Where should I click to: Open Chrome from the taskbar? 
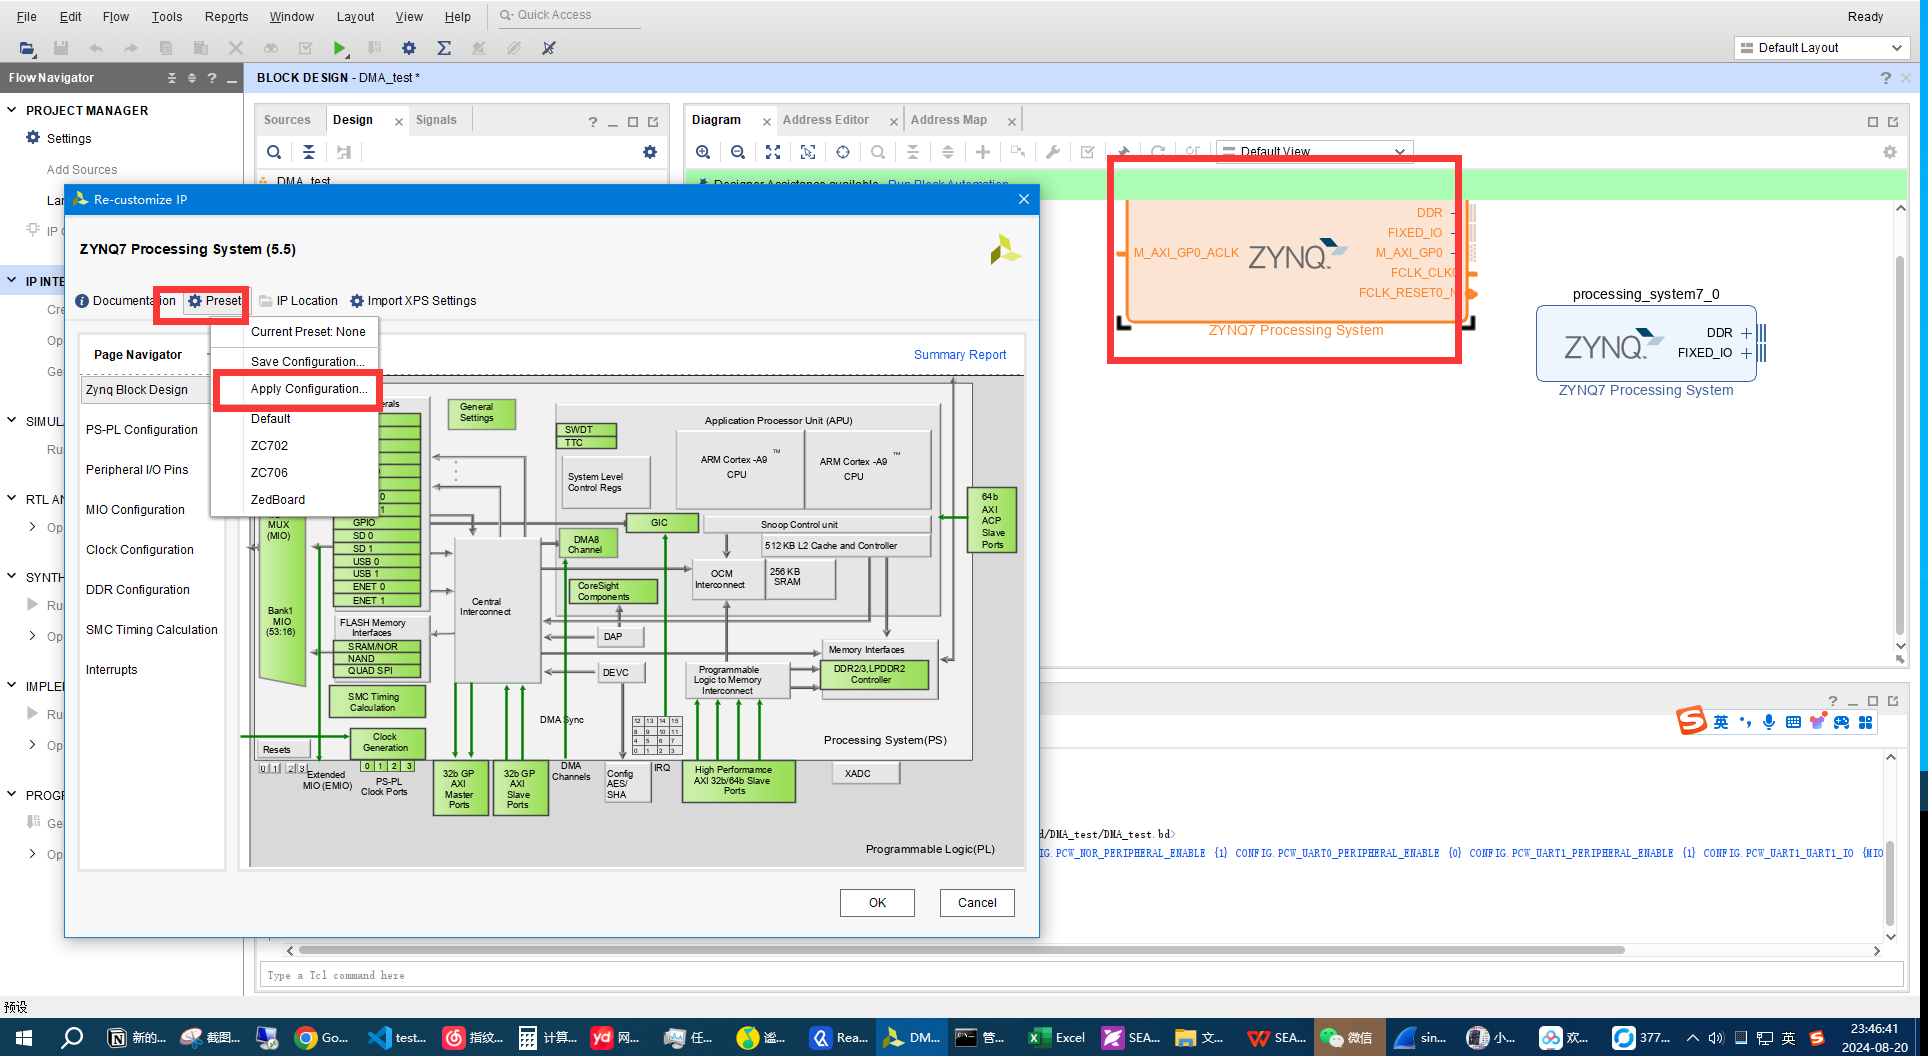[x=322, y=1038]
